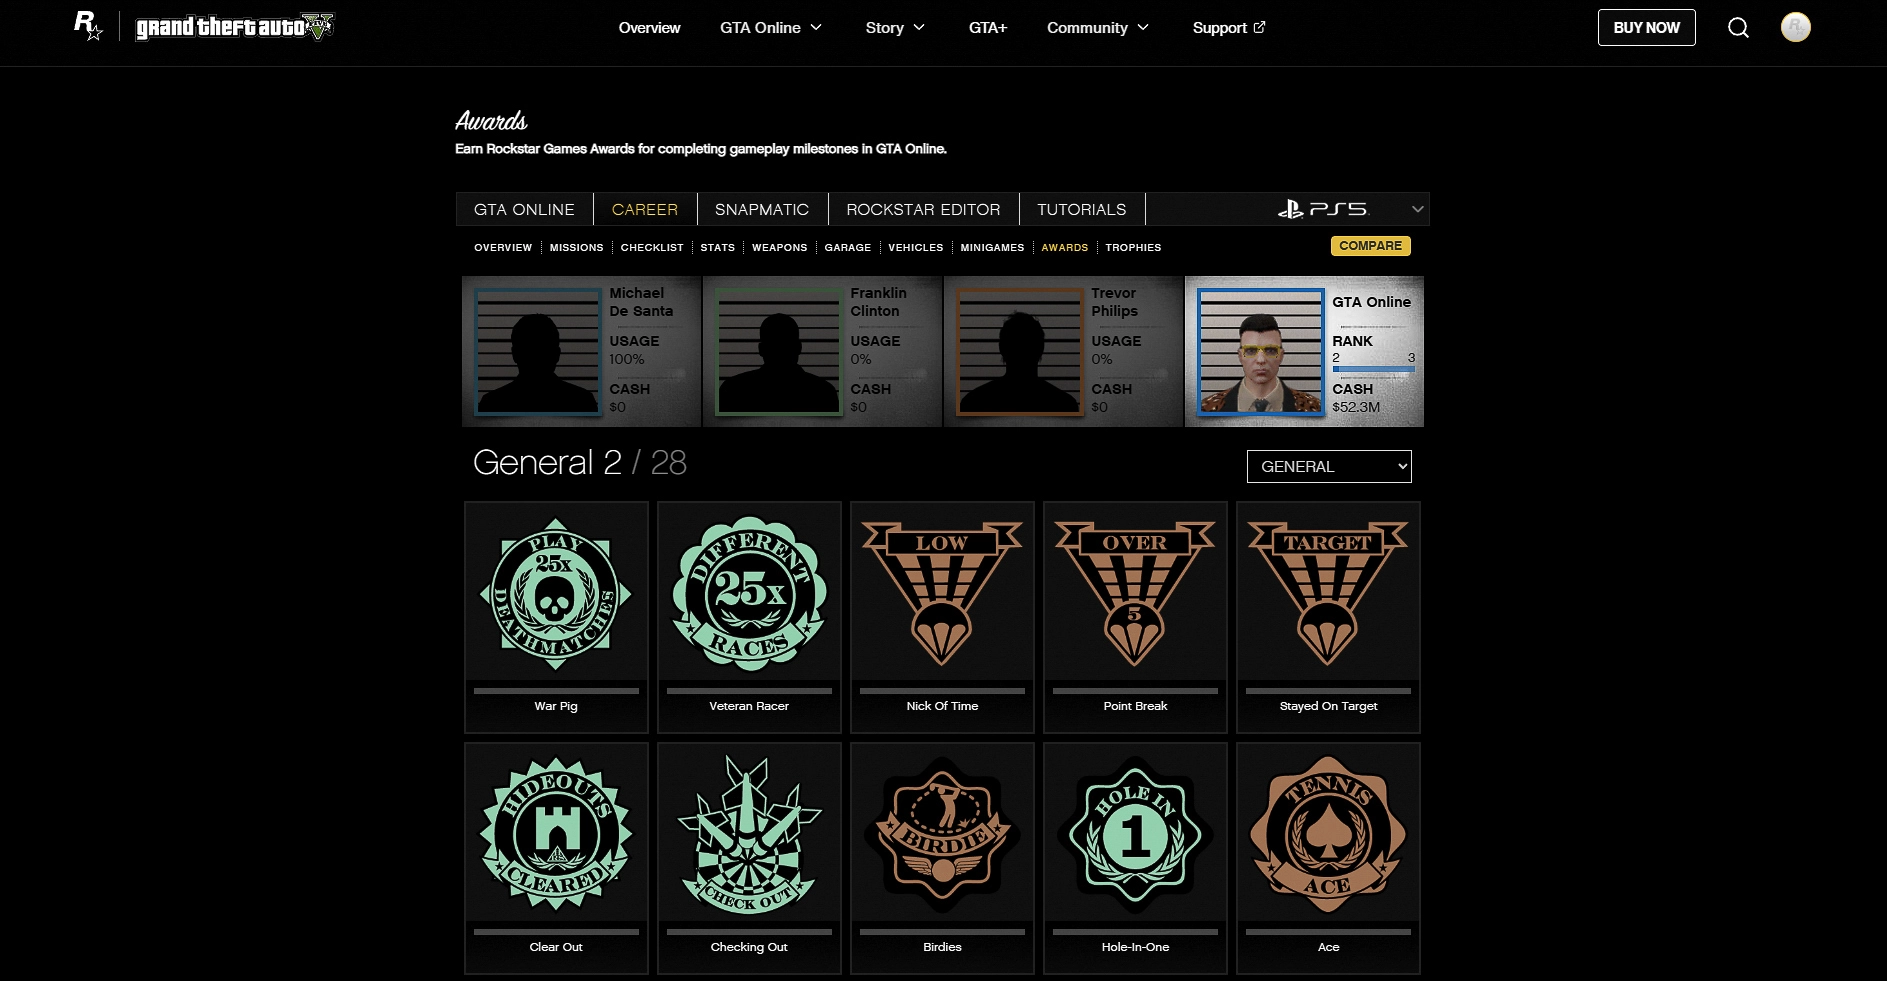This screenshot has height=981, width=1887.
Task: Switch to the SNAPMATIC tab
Action: 762,209
